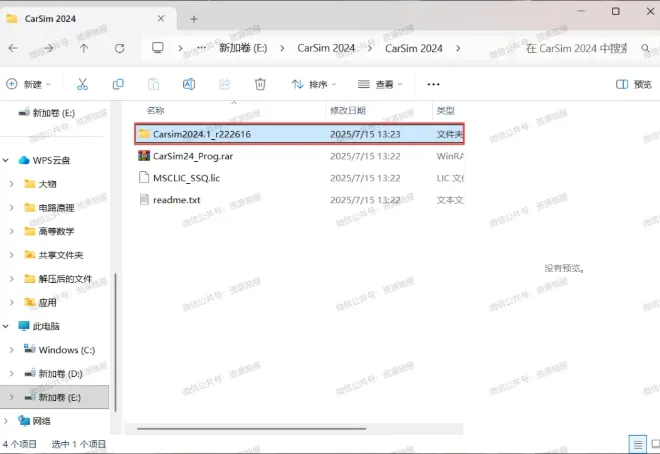Click the Delete trash icon
Viewport: 660px width, 454px height.
coord(260,84)
